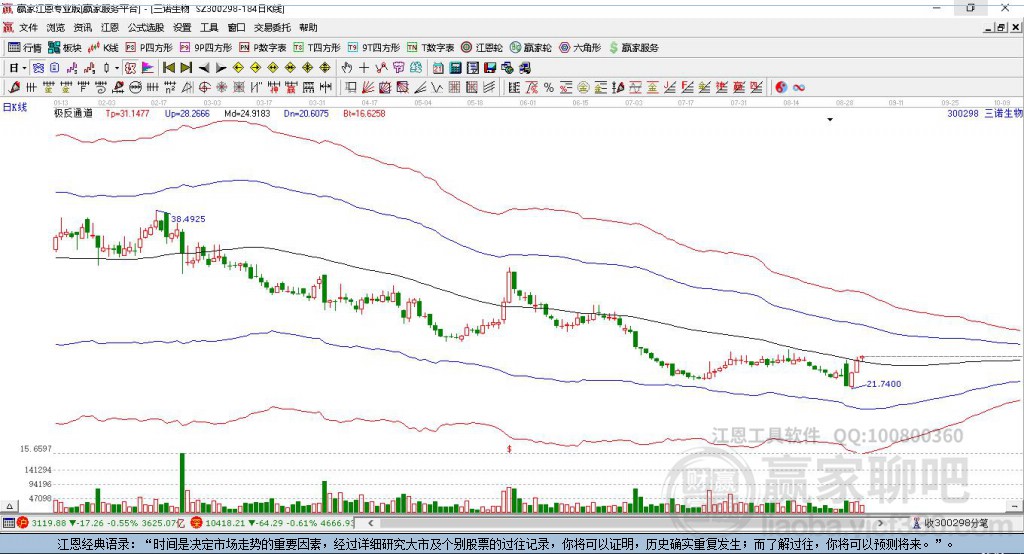Expand volume panel with up-triangle button

[x=9, y=506]
